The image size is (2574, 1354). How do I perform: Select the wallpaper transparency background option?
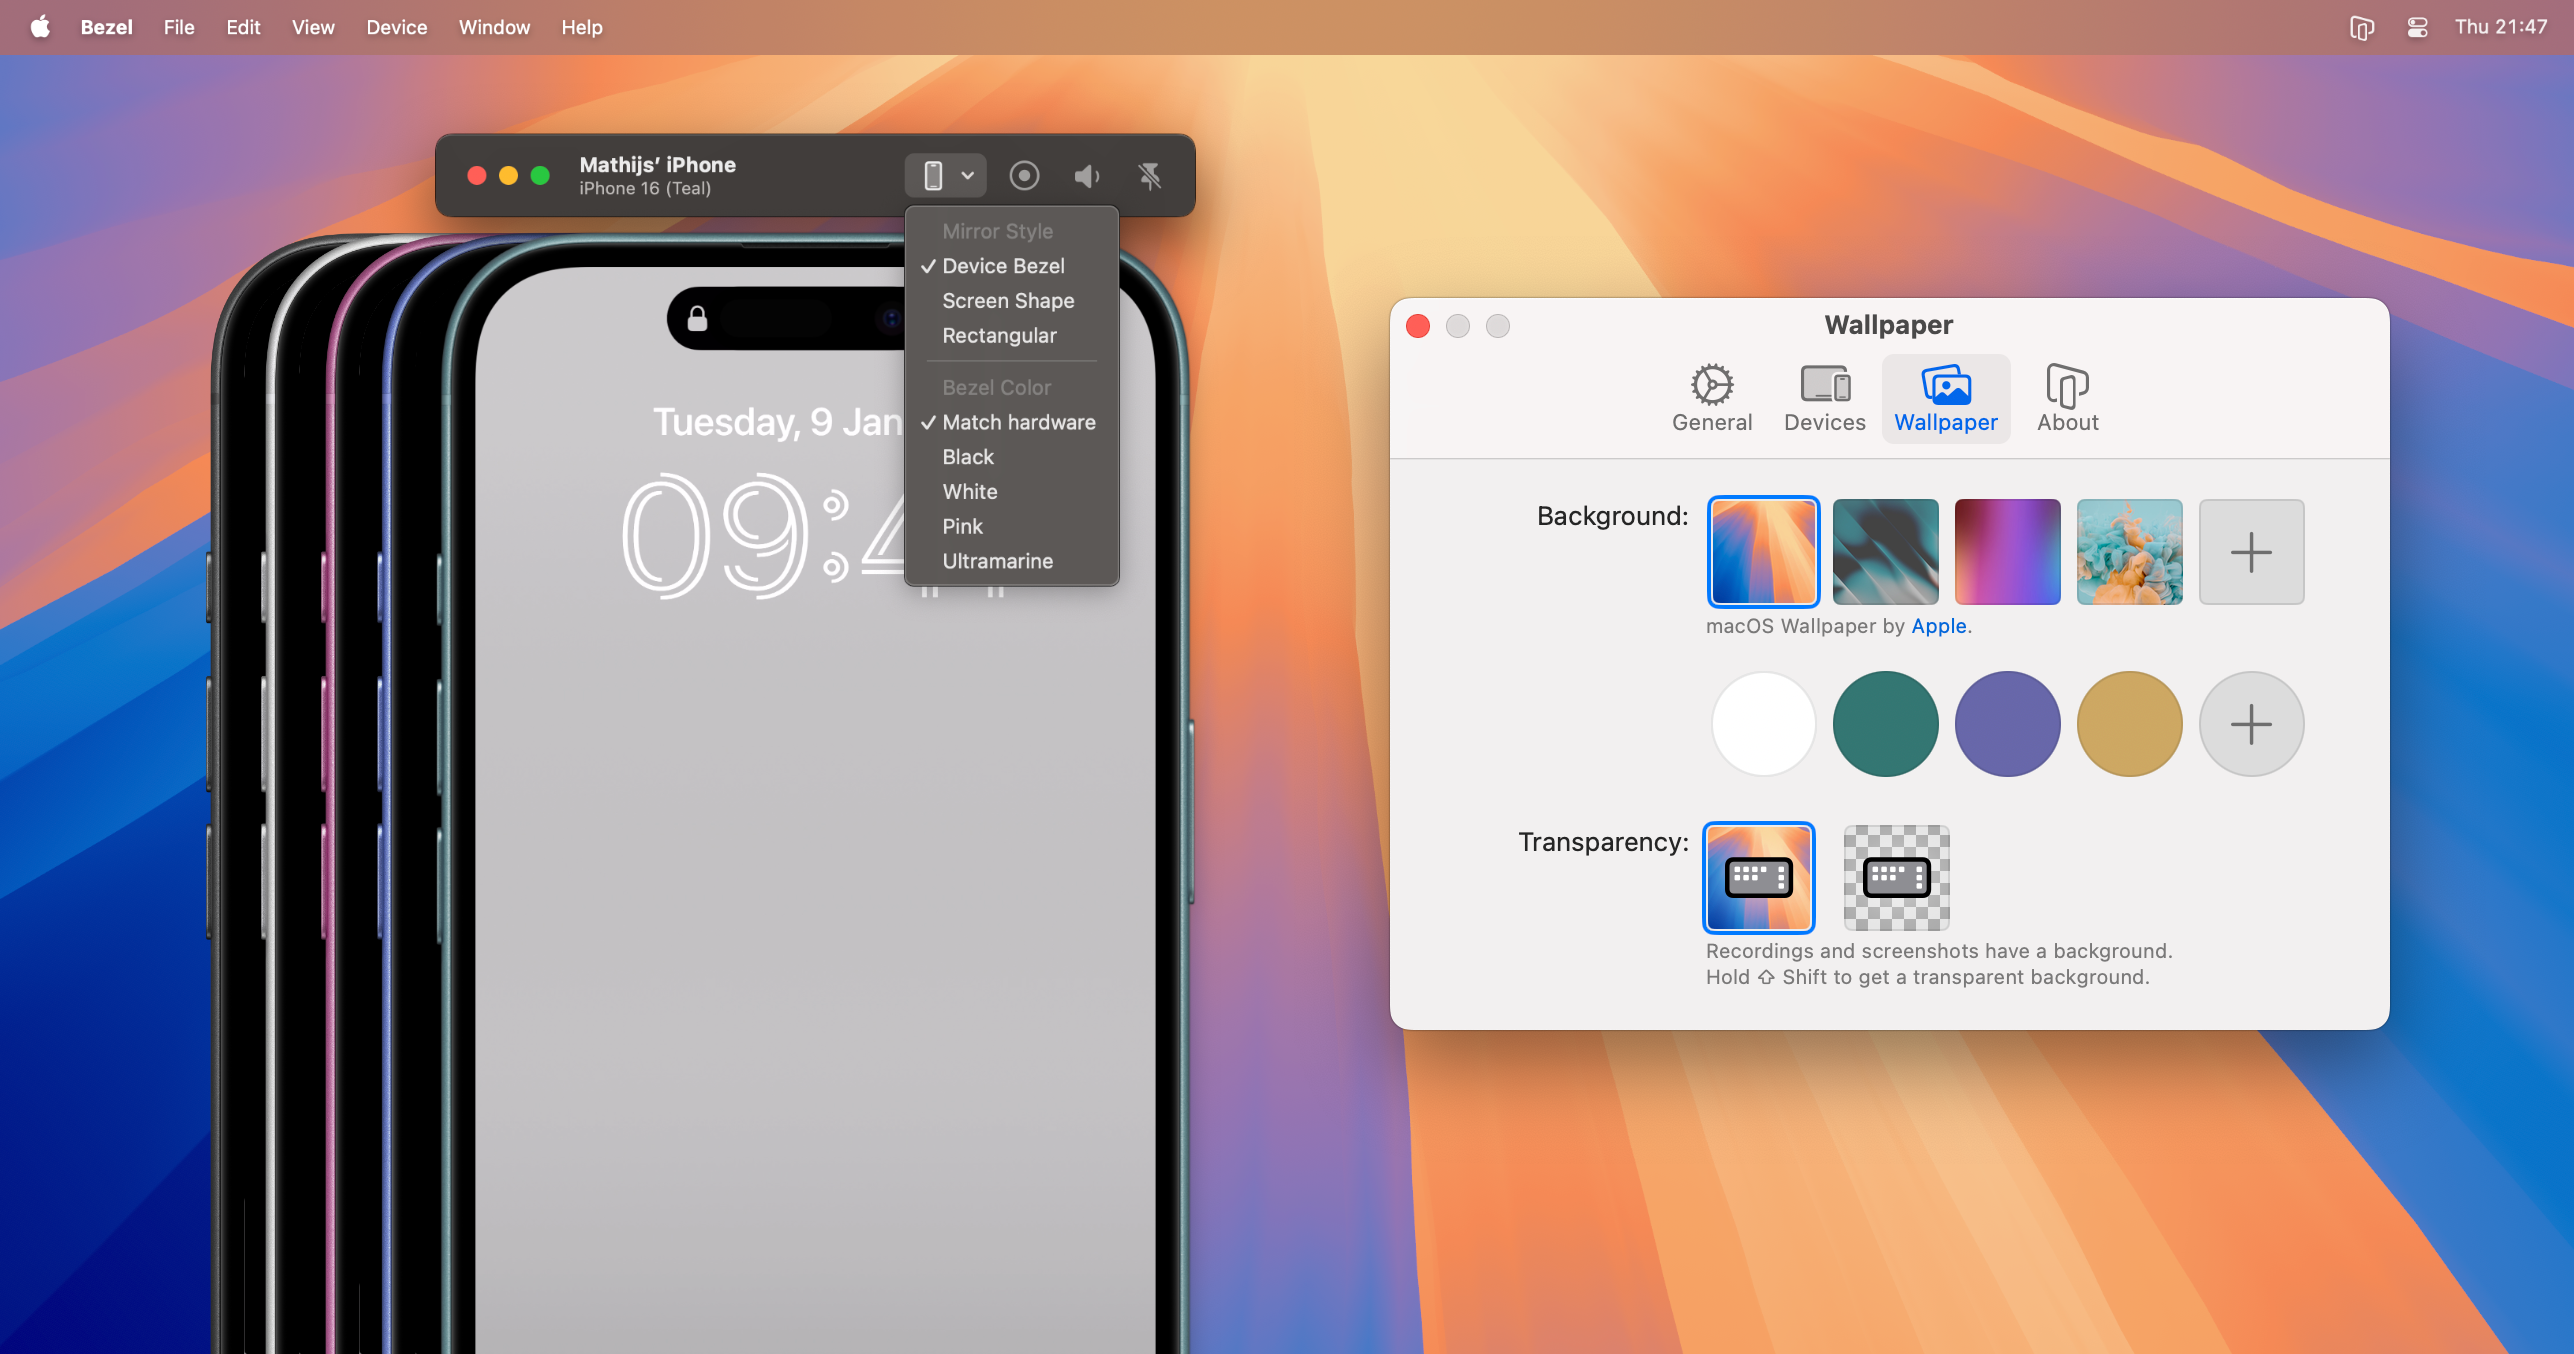click(1759, 877)
